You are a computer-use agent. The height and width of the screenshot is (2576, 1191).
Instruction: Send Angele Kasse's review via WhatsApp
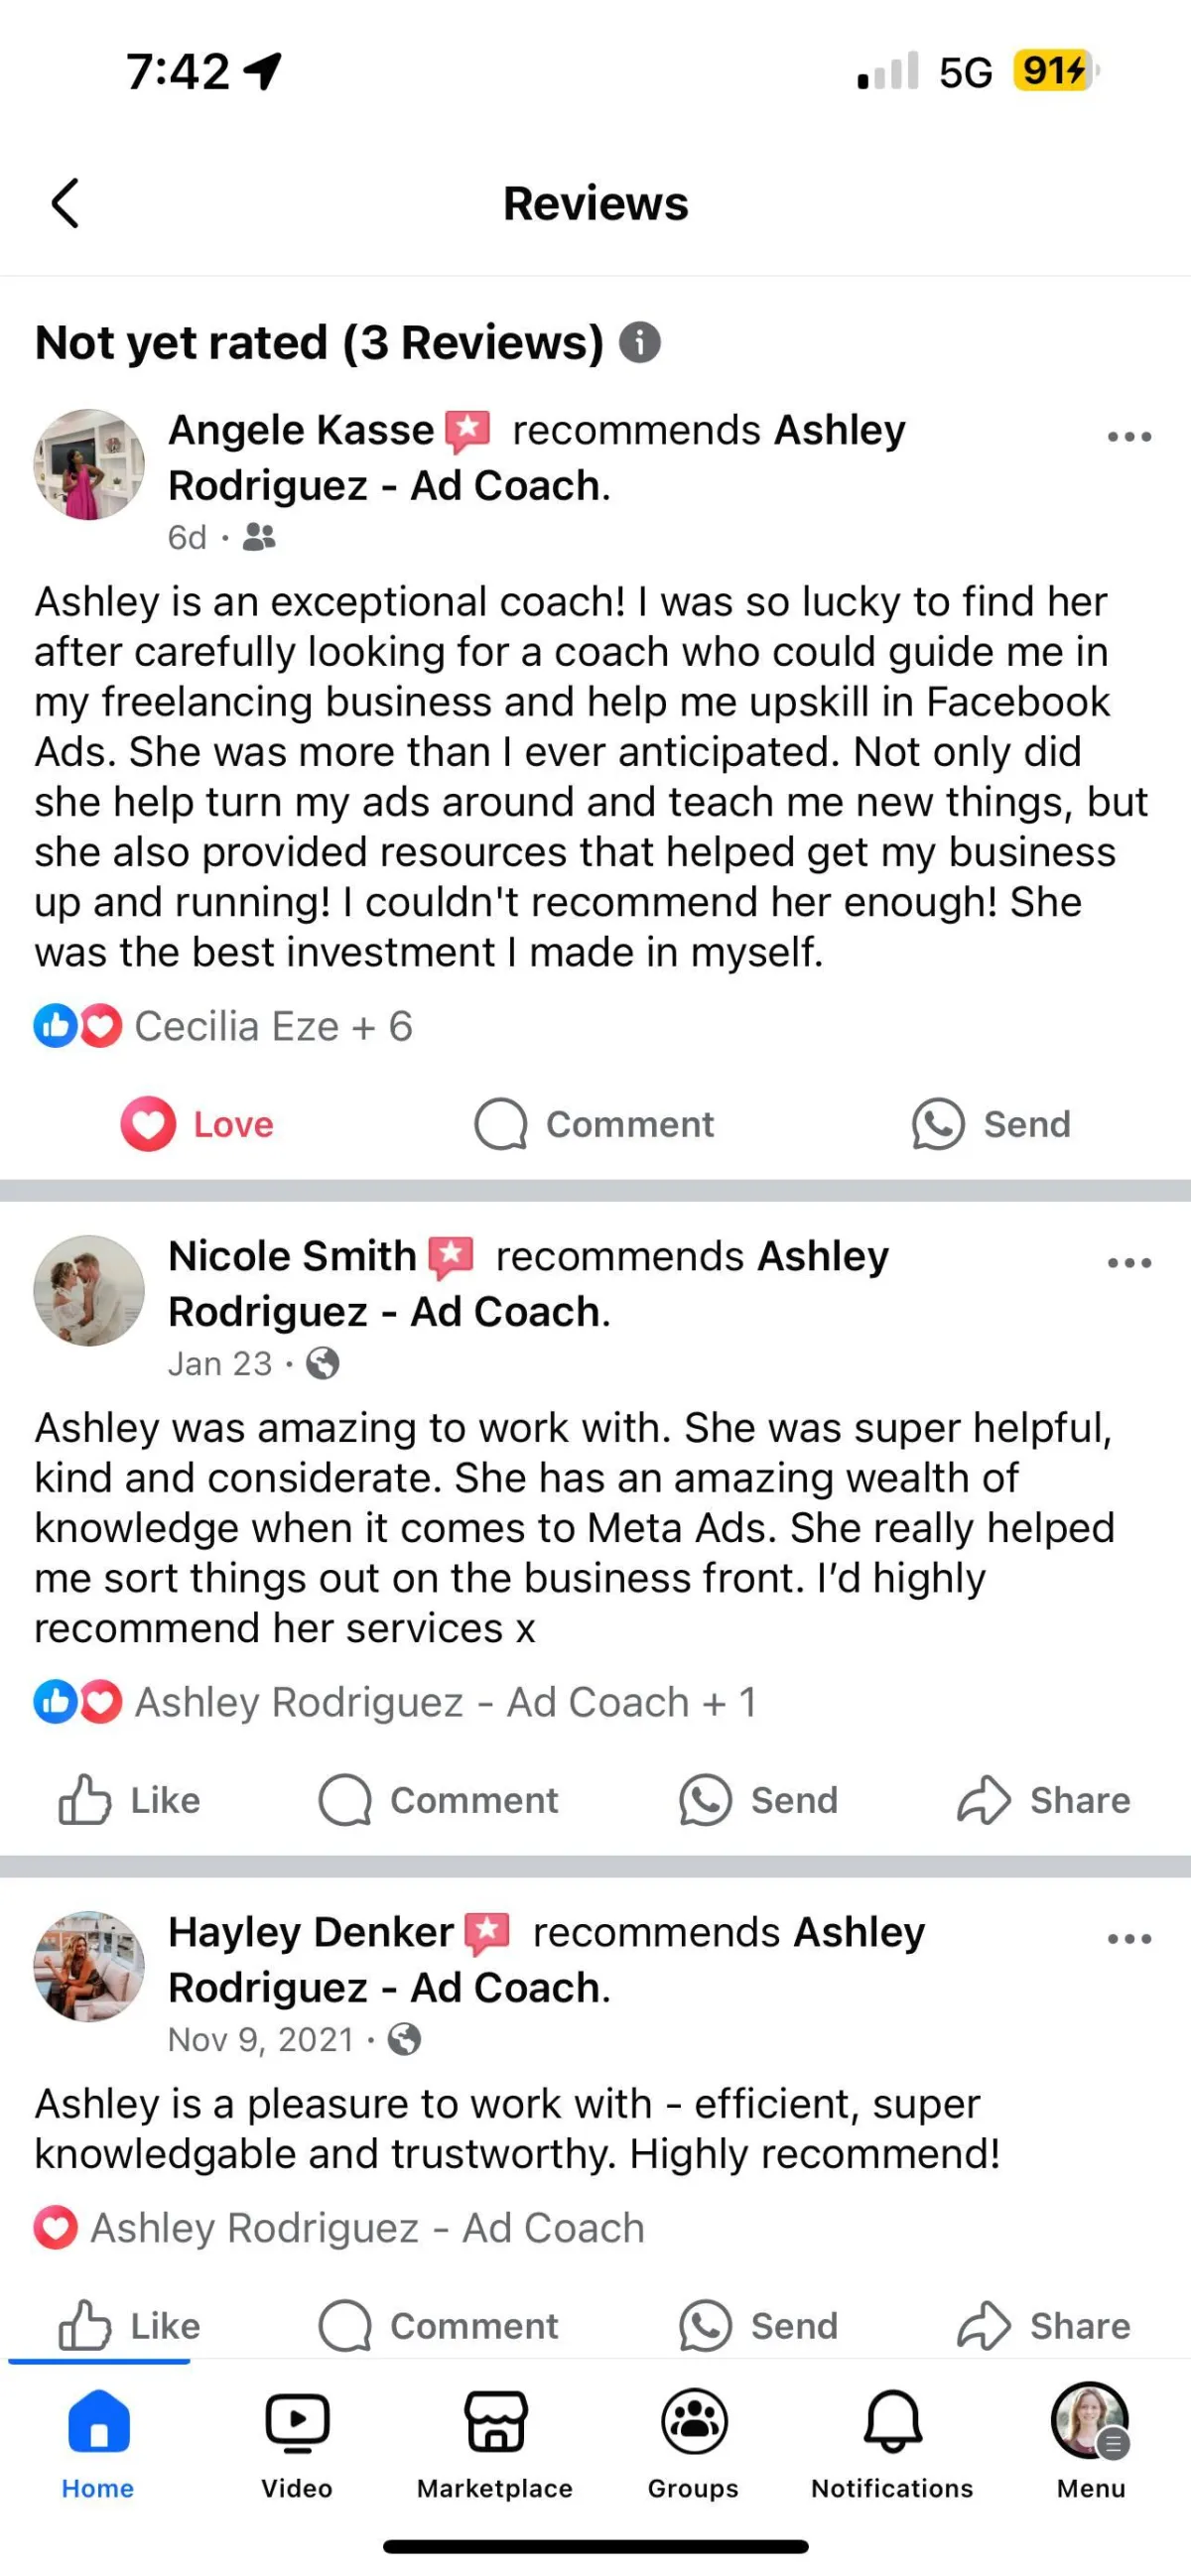991,1124
